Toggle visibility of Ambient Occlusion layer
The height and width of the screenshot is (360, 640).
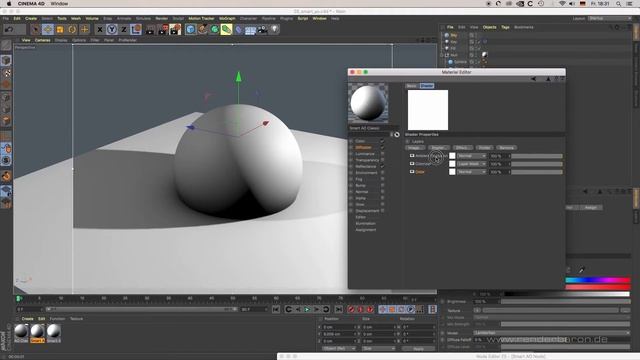(x=412, y=156)
